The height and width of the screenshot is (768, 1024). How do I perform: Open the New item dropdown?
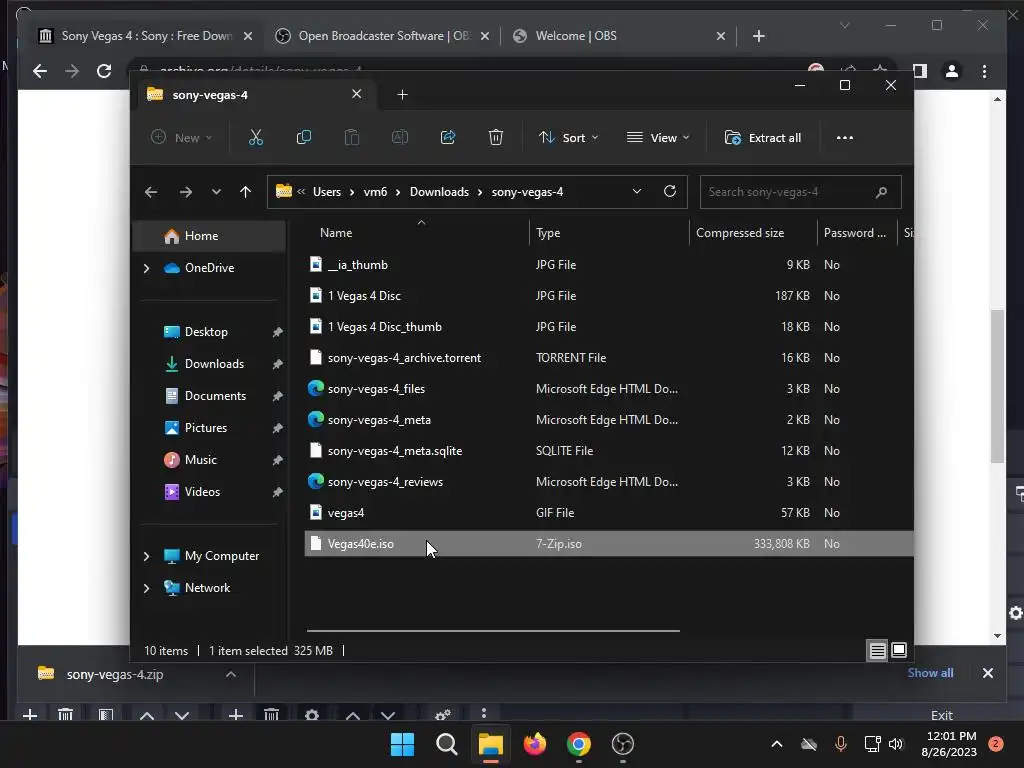(x=181, y=138)
